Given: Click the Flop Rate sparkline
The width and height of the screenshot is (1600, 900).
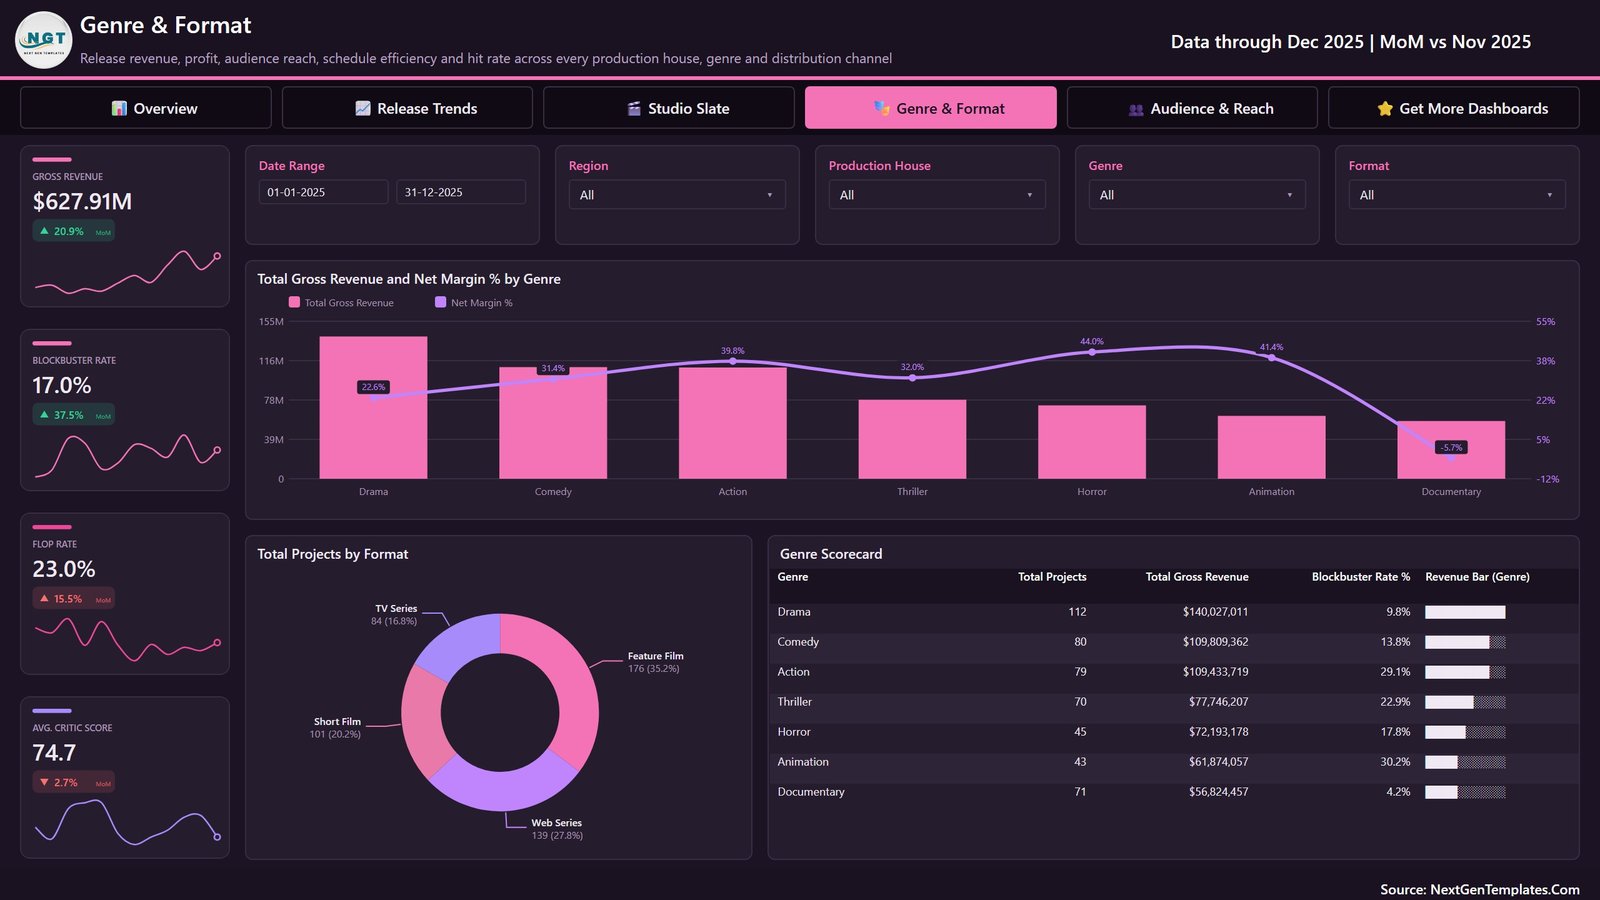Looking at the screenshot, I should (x=127, y=639).
